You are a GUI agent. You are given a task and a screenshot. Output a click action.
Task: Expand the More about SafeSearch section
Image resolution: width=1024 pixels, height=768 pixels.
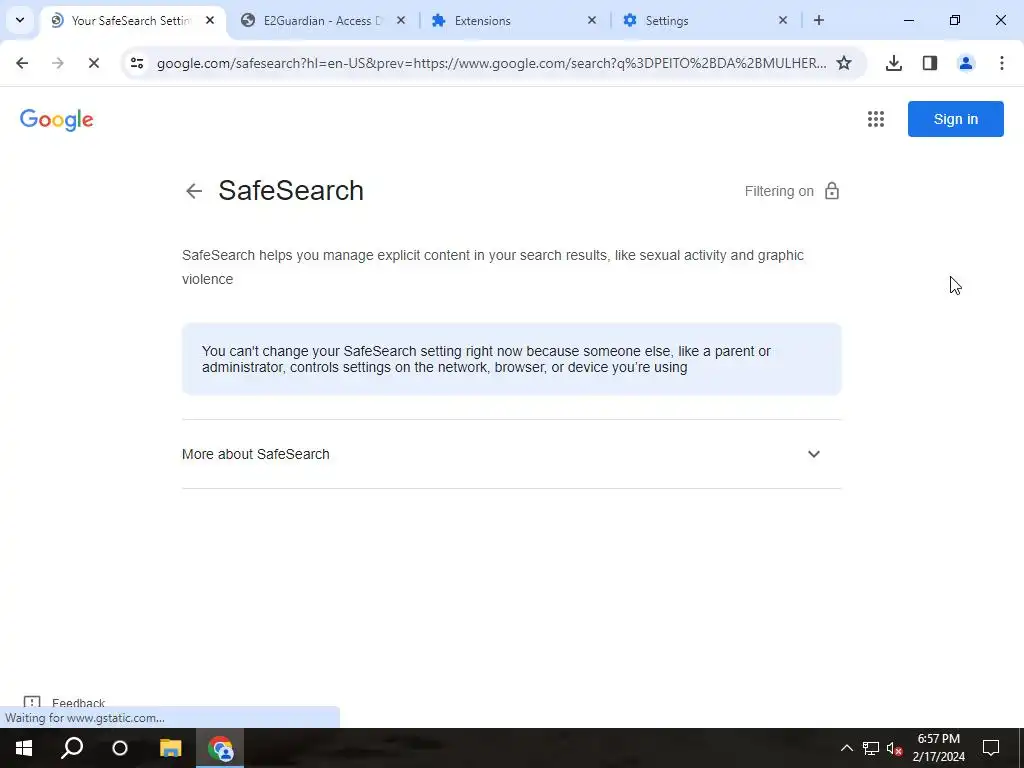(511, 454)
